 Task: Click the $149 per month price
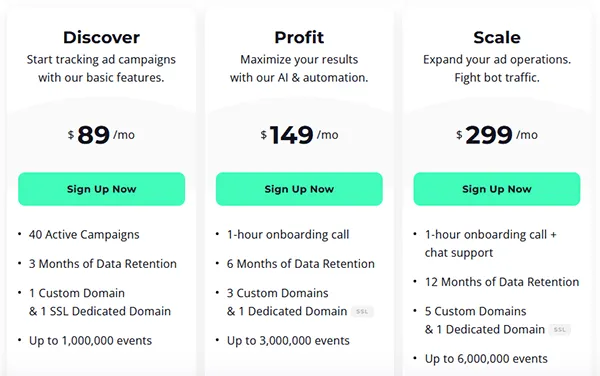299,135
